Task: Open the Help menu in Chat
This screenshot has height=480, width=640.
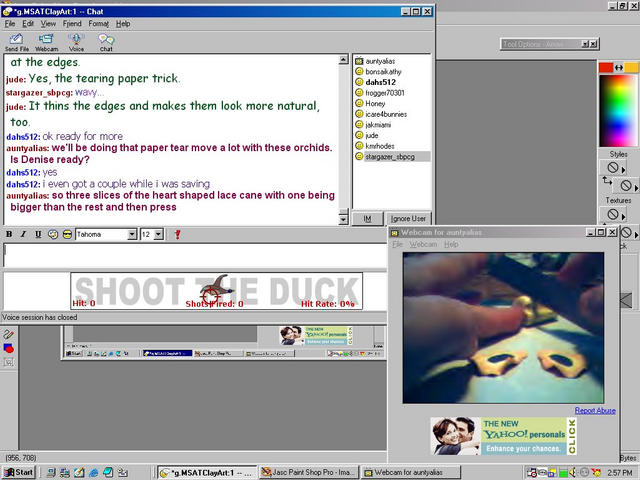Action: tap(123, 24)
